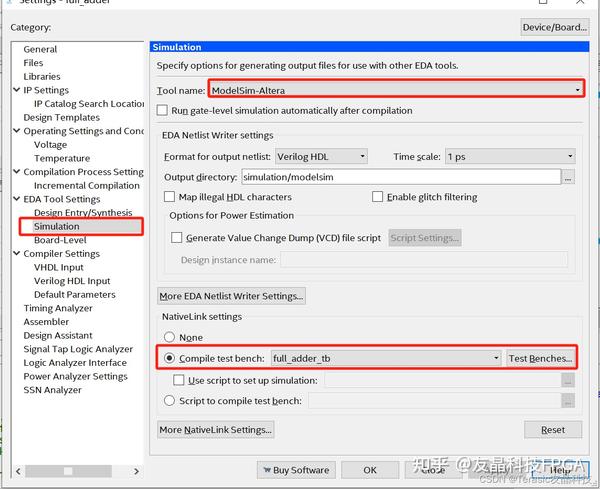Browse for simulation setup script file

(568, 380)
